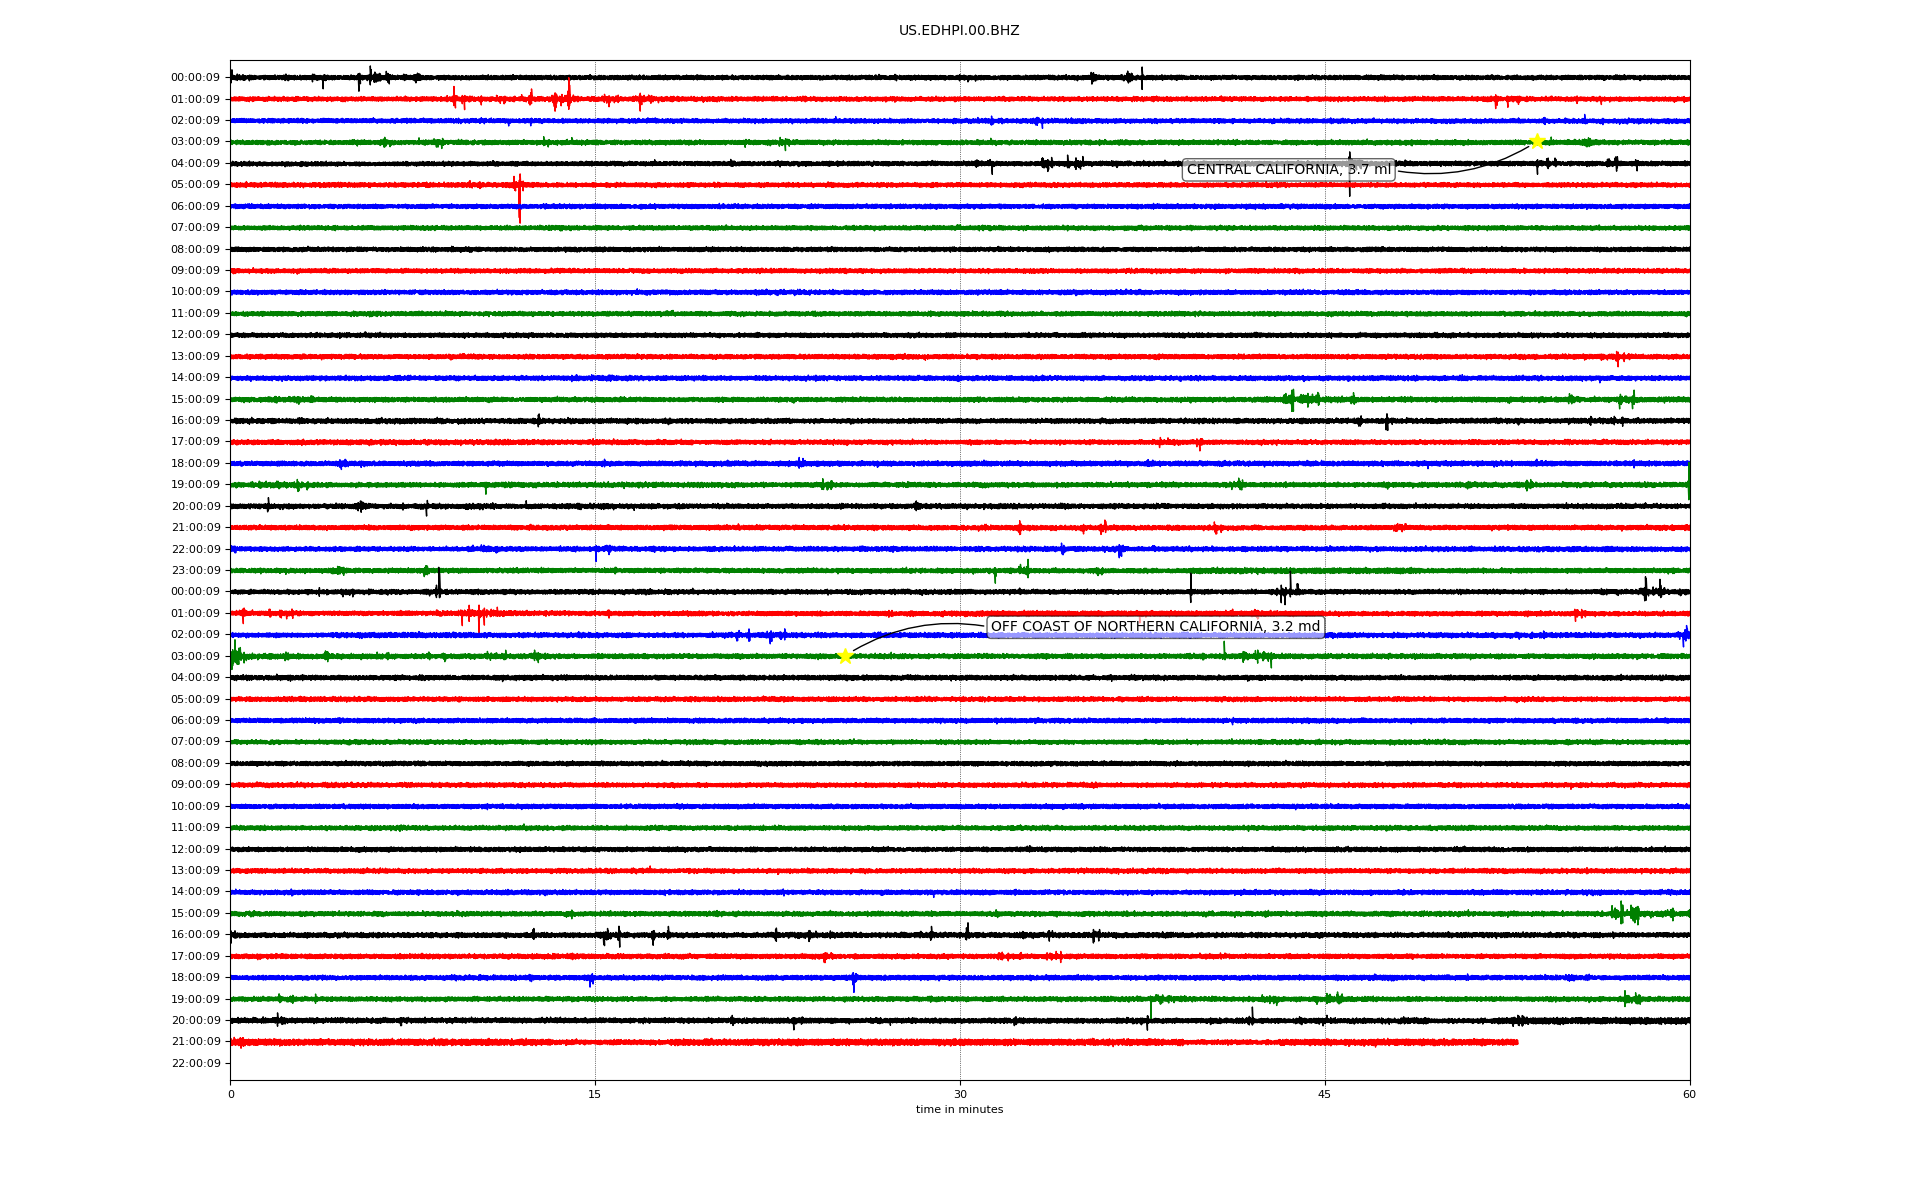Click the yellow star near Central California label

point(1537,141)
